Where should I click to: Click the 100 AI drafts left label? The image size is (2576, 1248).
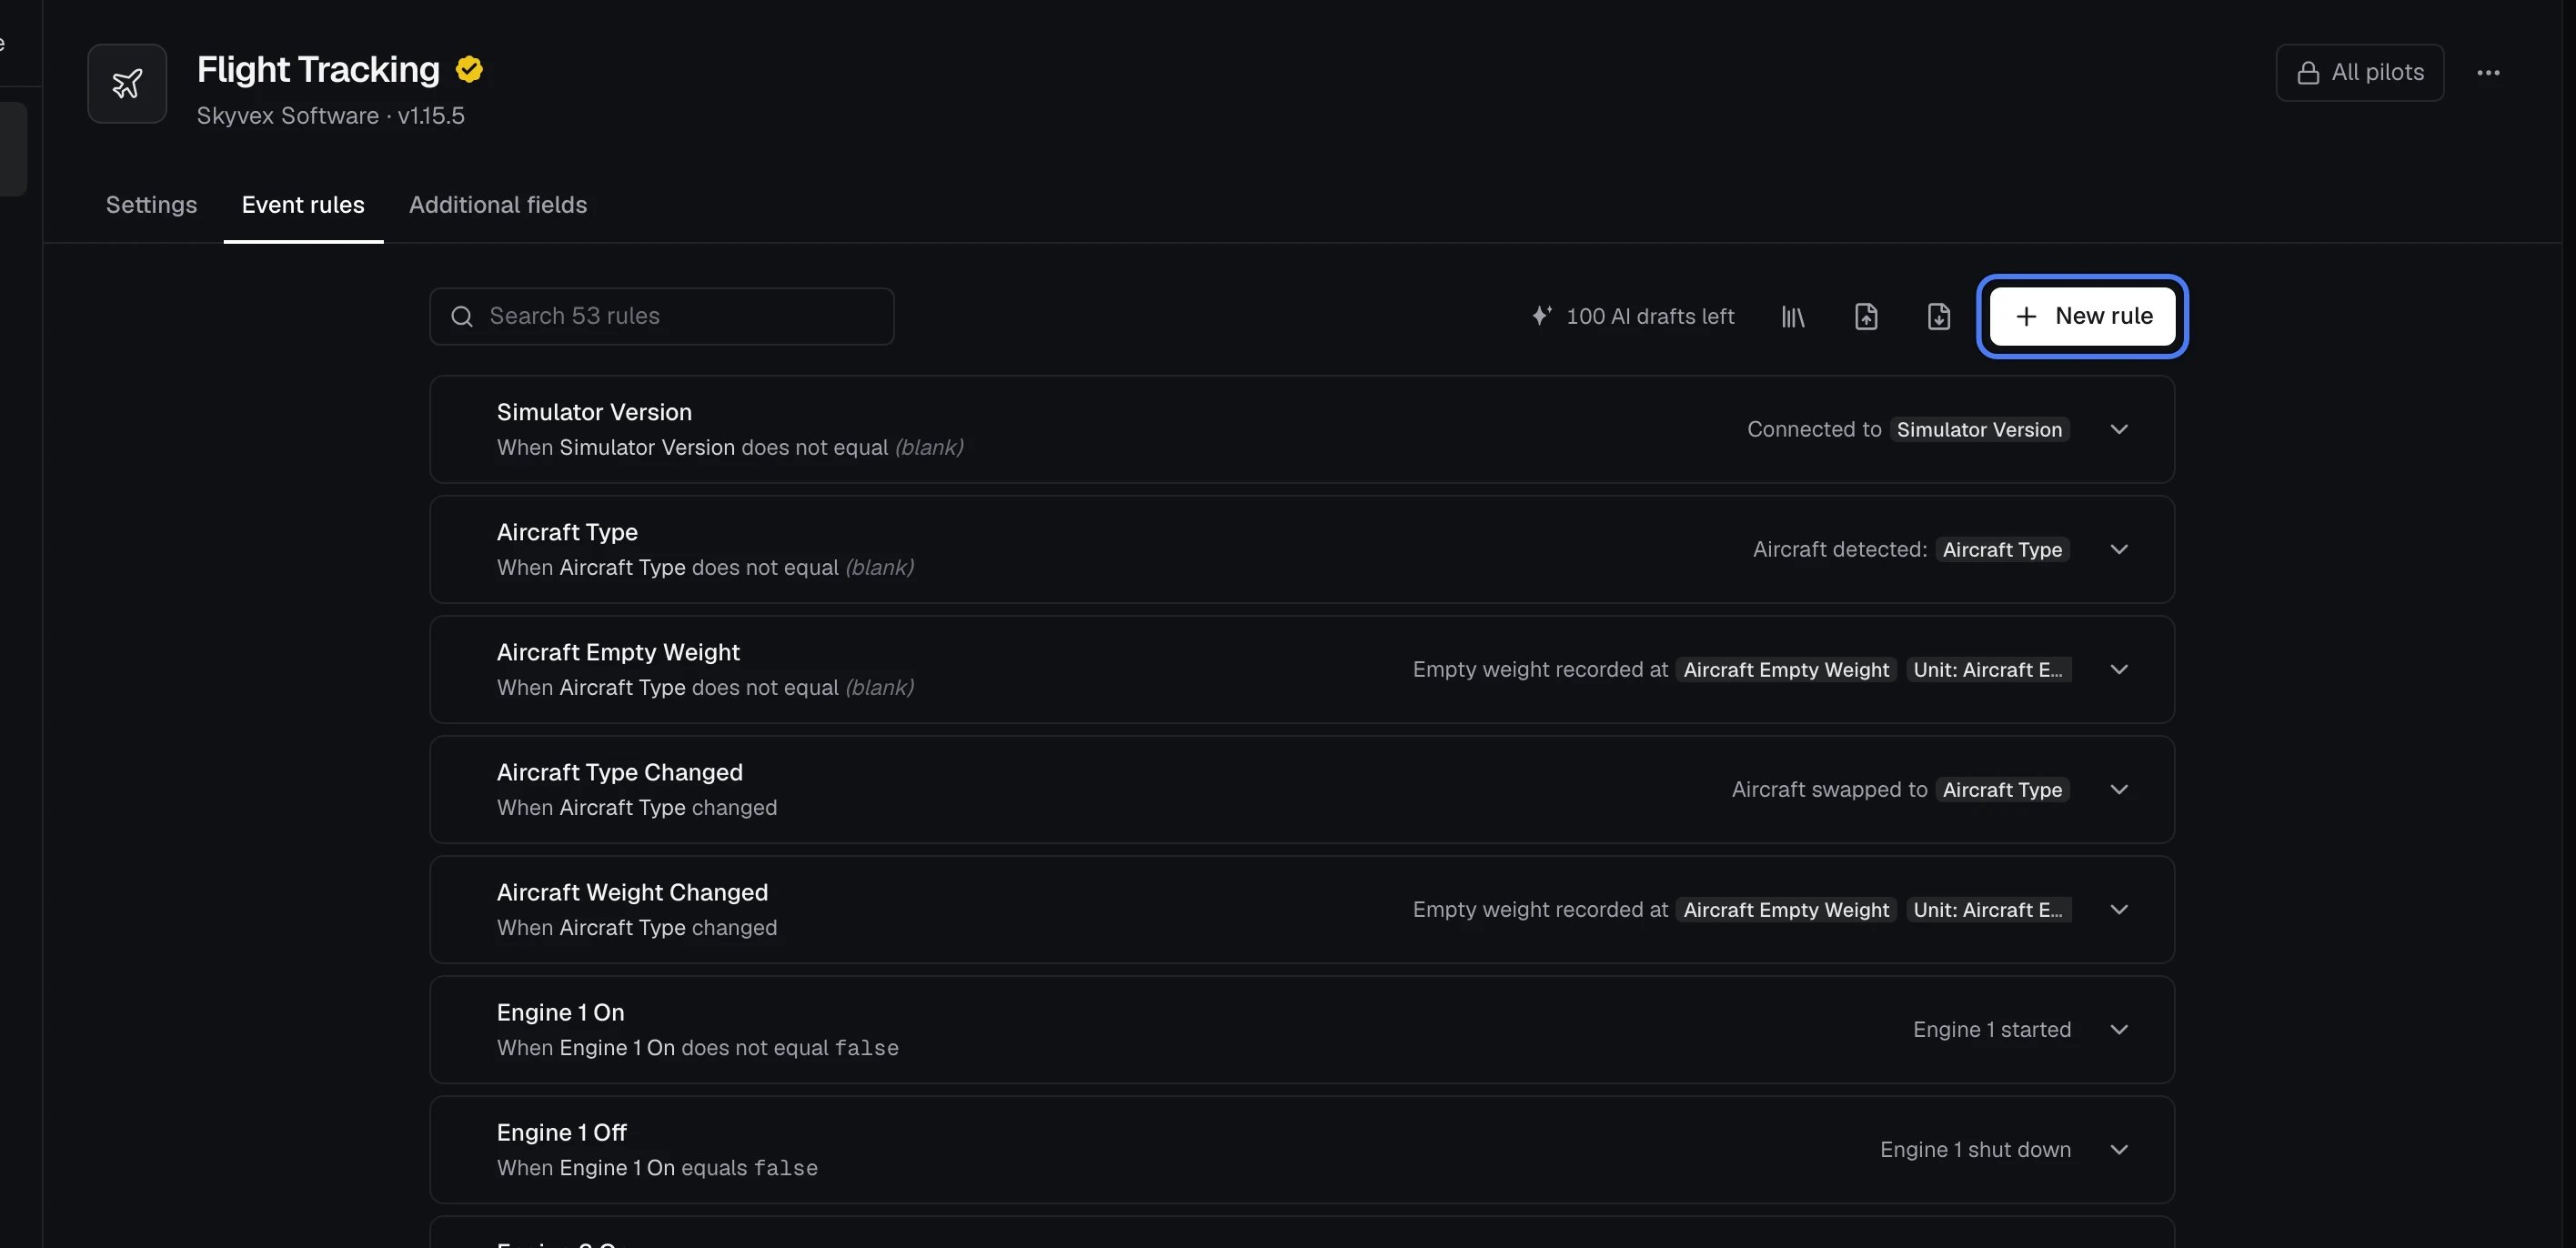coord(1650,317)
